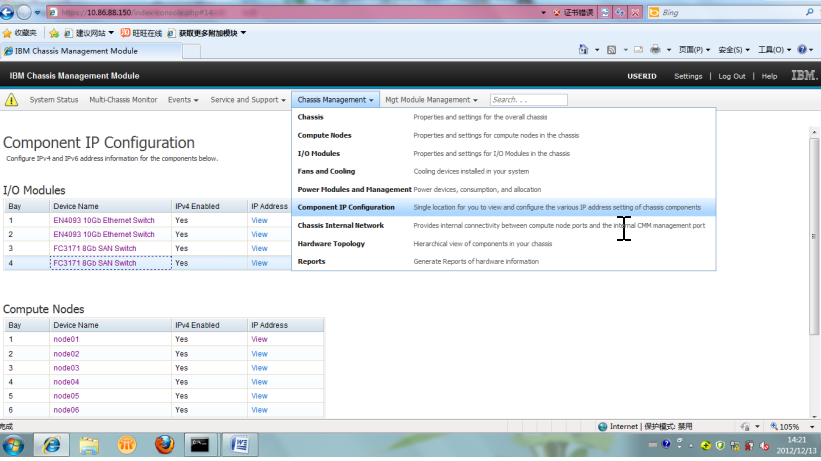Open the Safety (安全) dropdown menu
Image resolution: width=821 pixels, height=461 pixels.
point(734,50)
